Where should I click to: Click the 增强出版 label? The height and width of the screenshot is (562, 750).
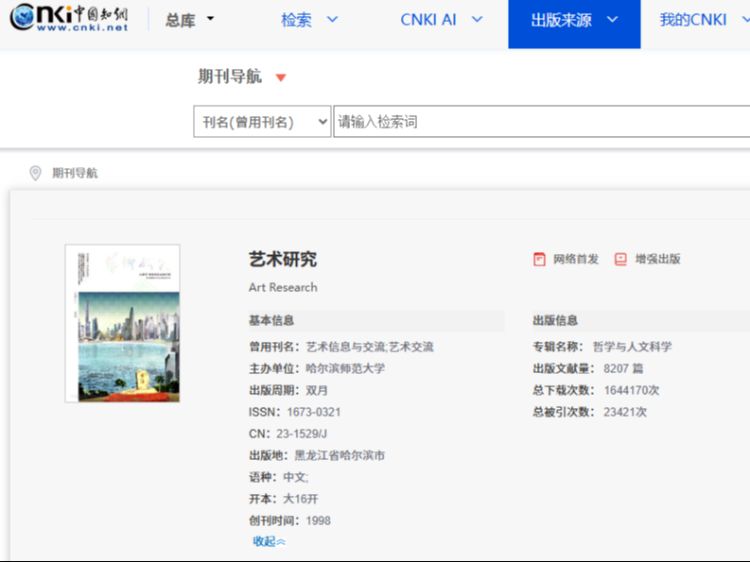[658, 259]
